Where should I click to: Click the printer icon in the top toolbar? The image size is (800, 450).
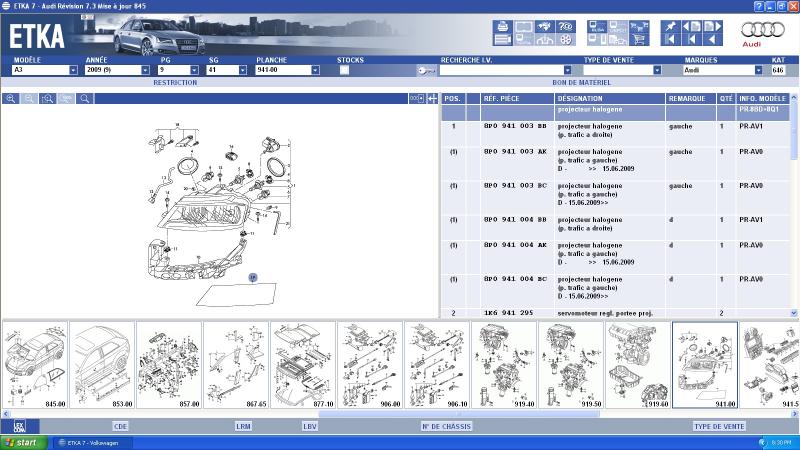[503, 27]
